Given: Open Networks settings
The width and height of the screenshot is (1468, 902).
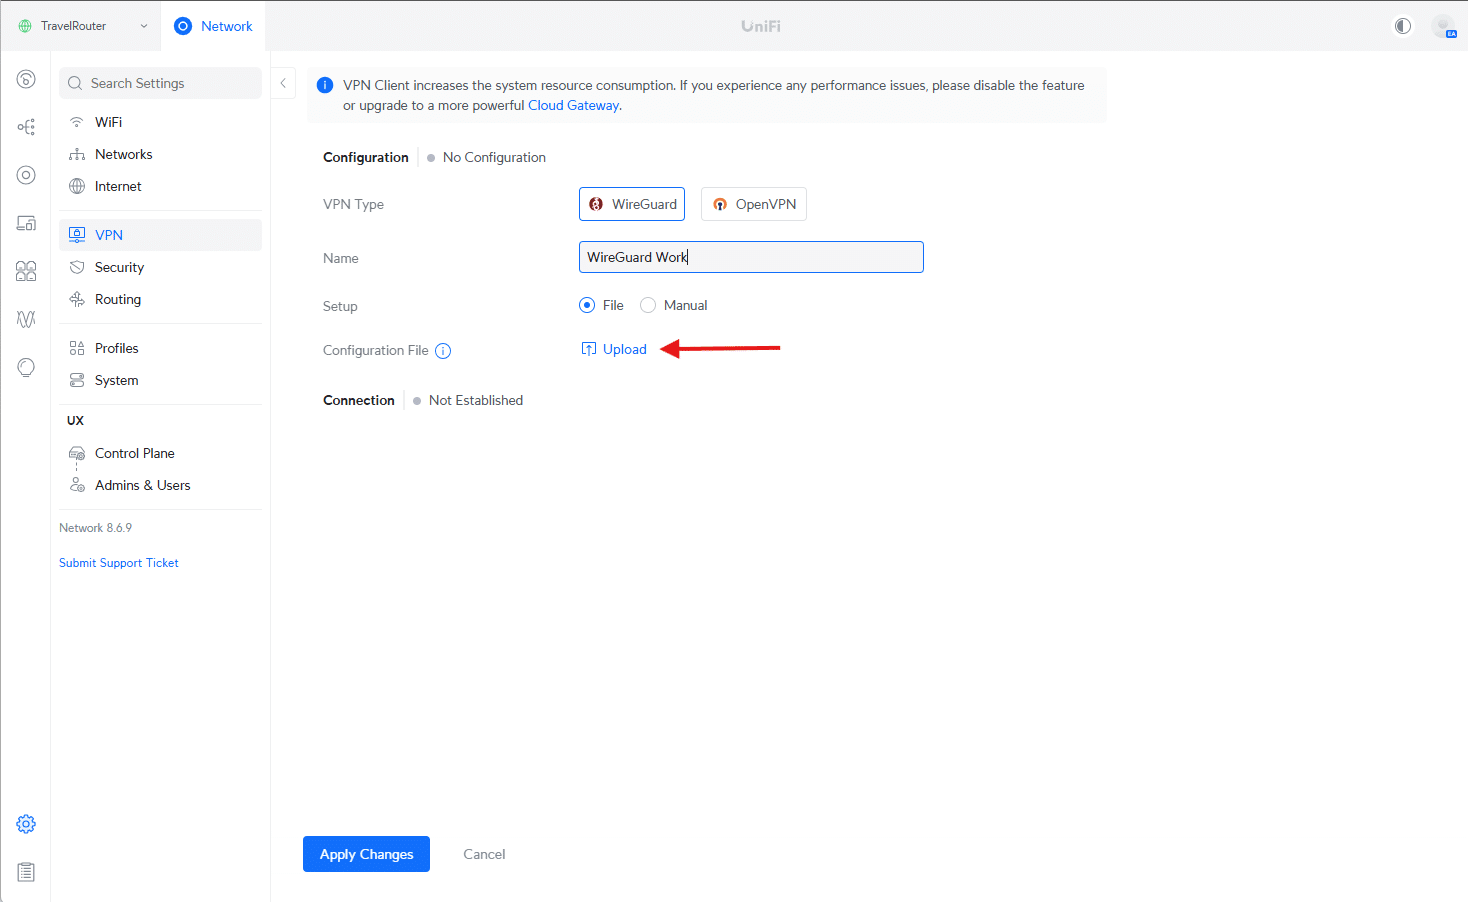Looking at the screenshot, I should 160,154.
